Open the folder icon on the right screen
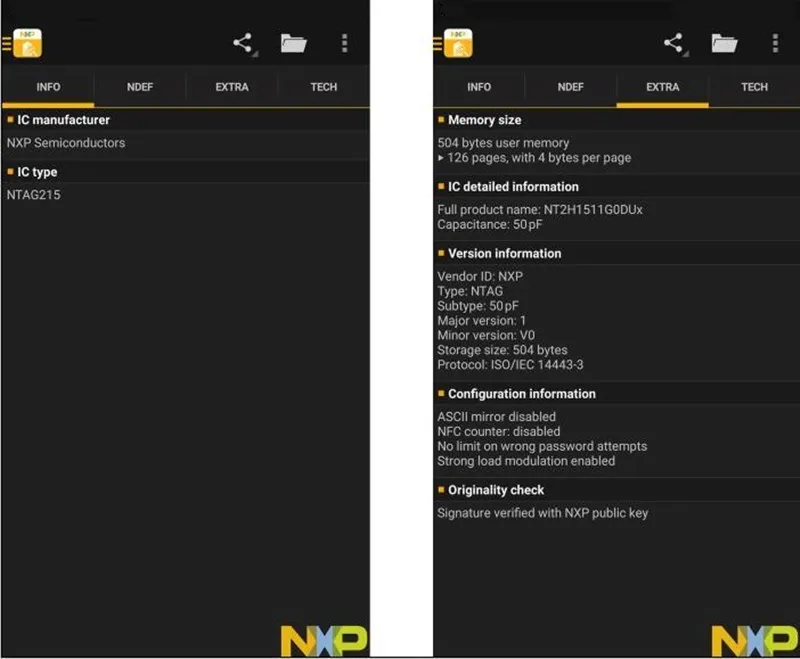 (722, 43)
